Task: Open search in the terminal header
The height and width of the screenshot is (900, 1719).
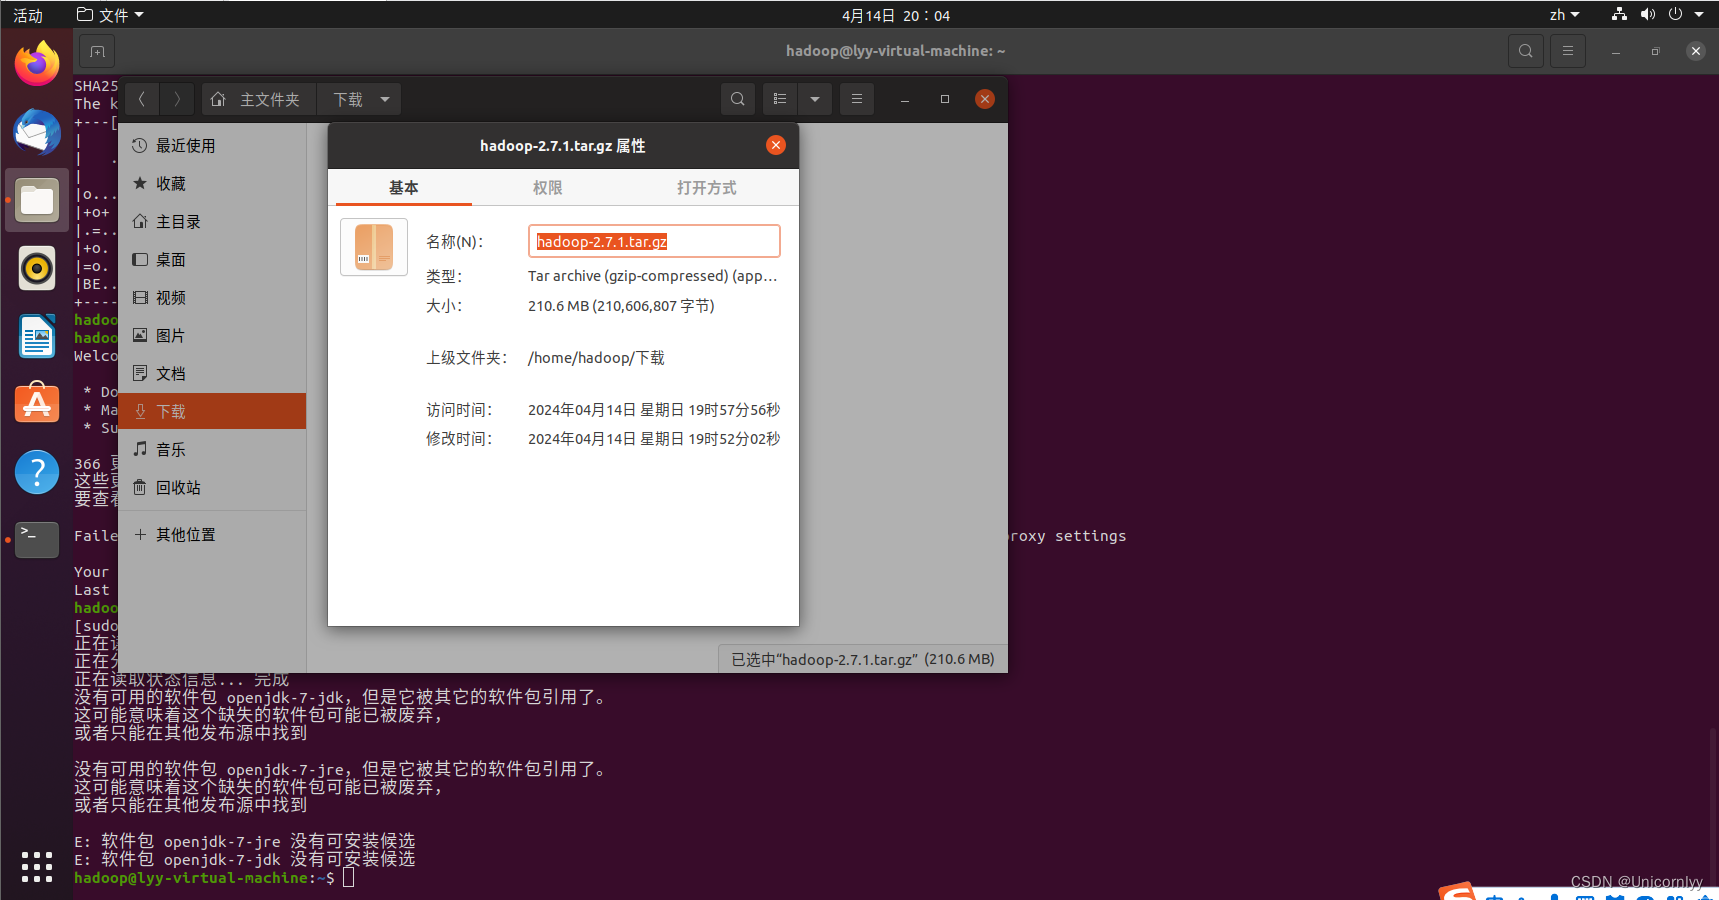Action: [1525, 51]
